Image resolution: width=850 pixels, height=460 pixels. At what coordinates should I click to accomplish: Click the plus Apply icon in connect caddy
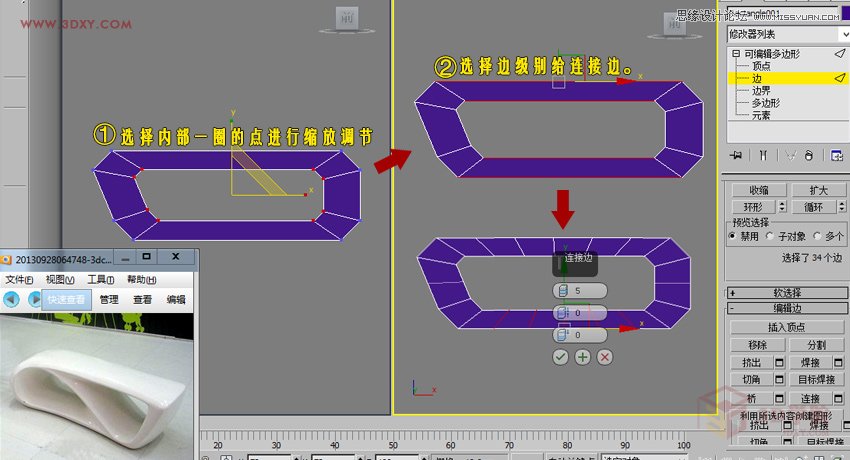tap(582, 356)
